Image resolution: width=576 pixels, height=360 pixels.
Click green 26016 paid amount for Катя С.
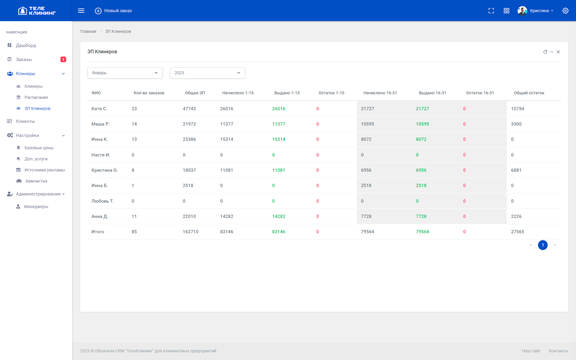tap(279, 109)
